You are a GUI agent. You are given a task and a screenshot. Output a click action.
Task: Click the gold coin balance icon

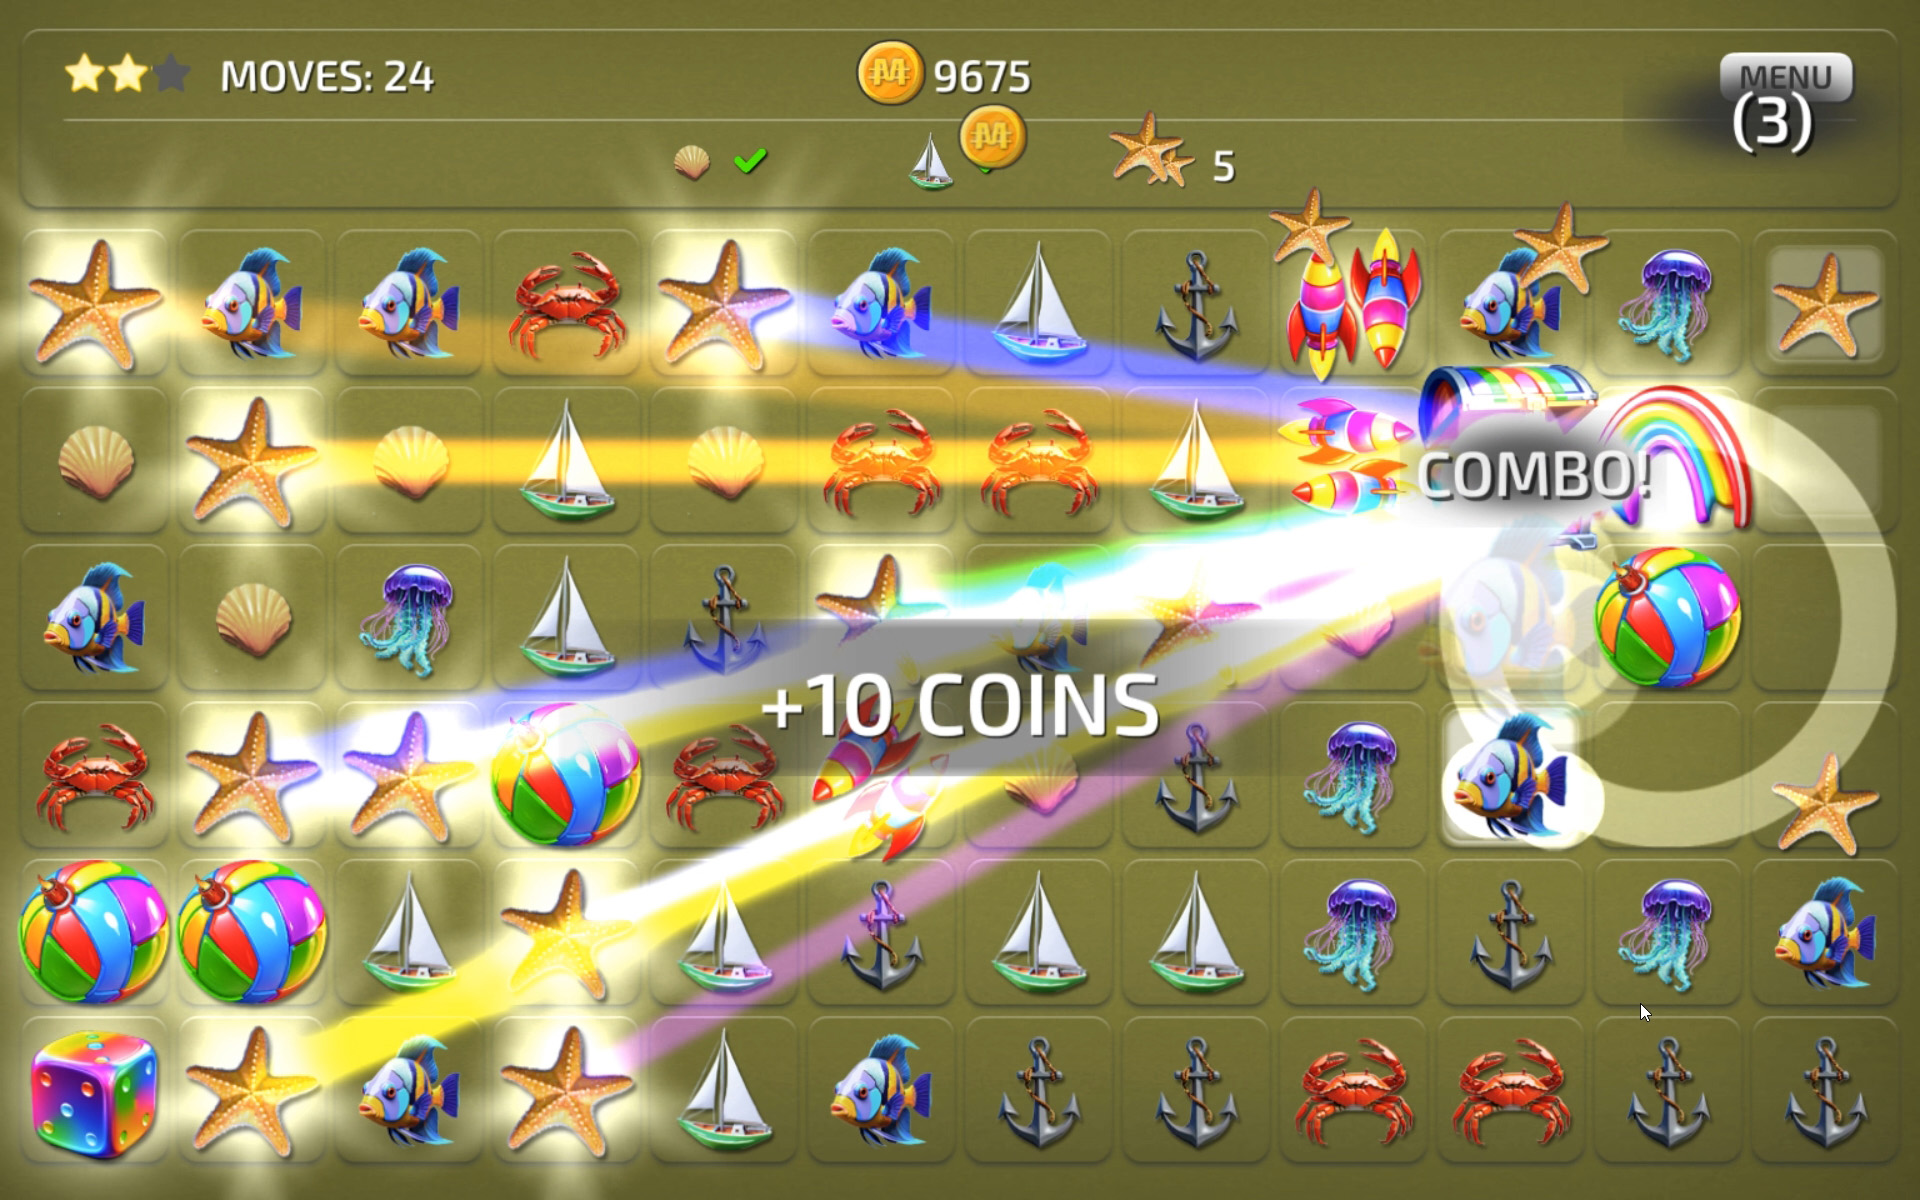click(x=889, y=73)
